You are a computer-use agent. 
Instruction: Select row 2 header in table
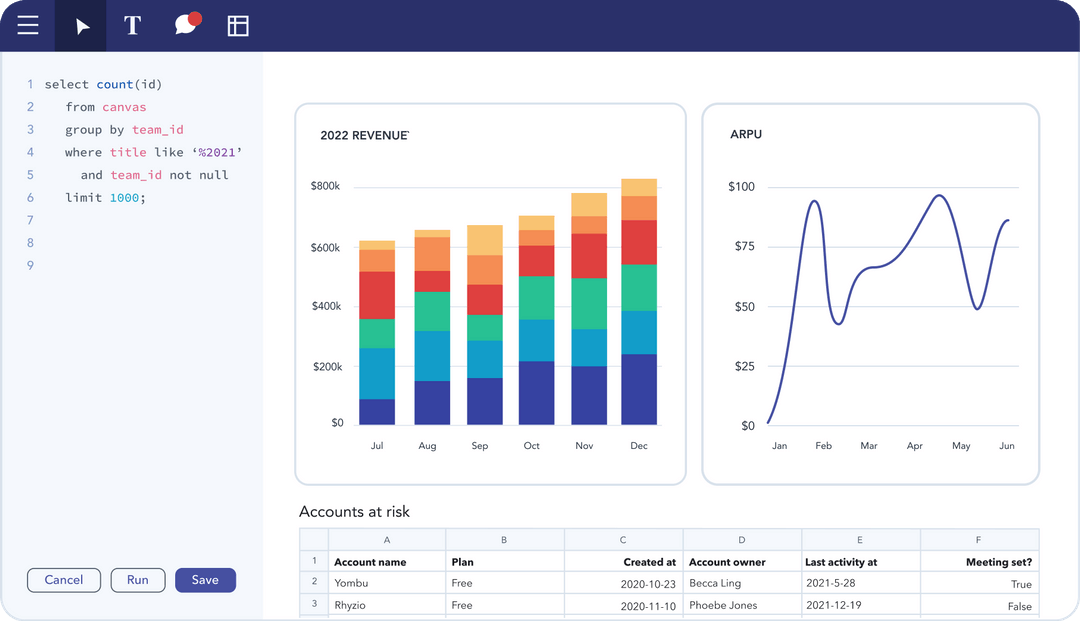pos(314,582)
